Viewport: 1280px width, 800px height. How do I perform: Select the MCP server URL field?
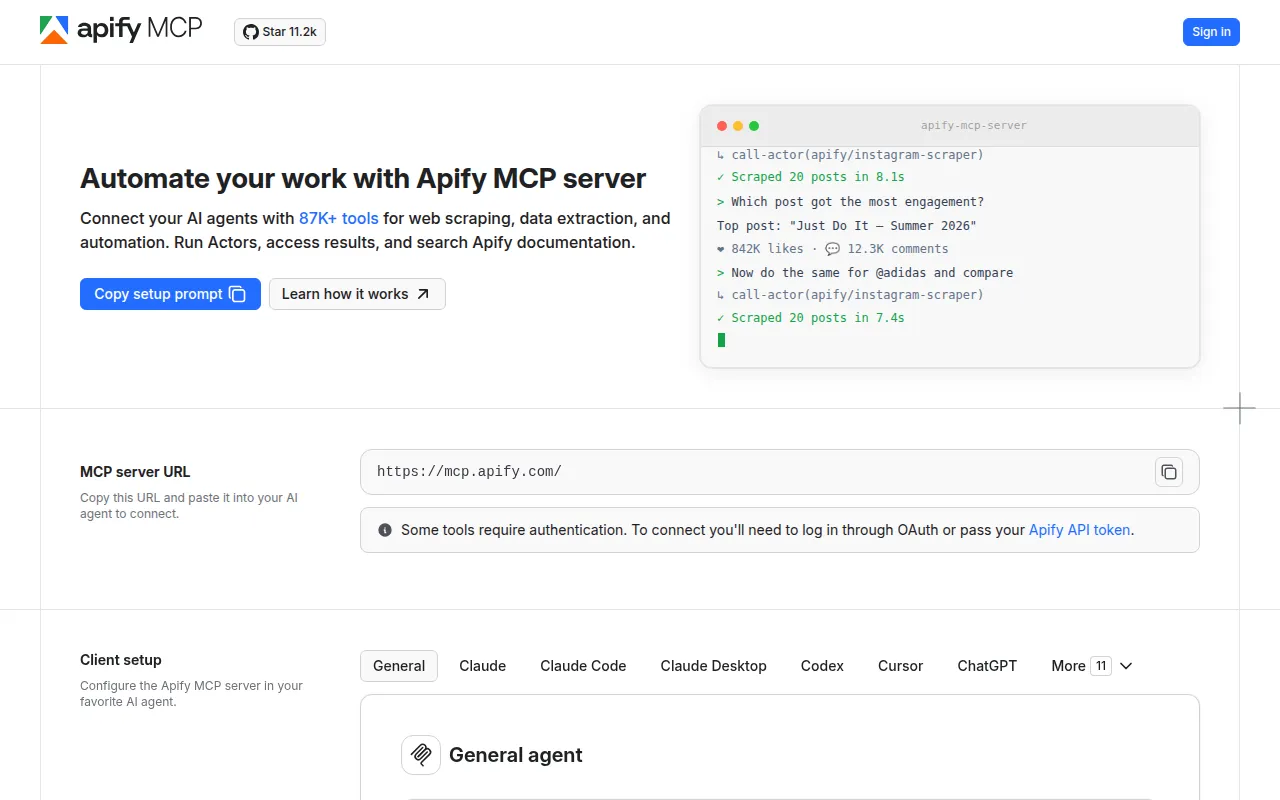[x=780, y=472]
